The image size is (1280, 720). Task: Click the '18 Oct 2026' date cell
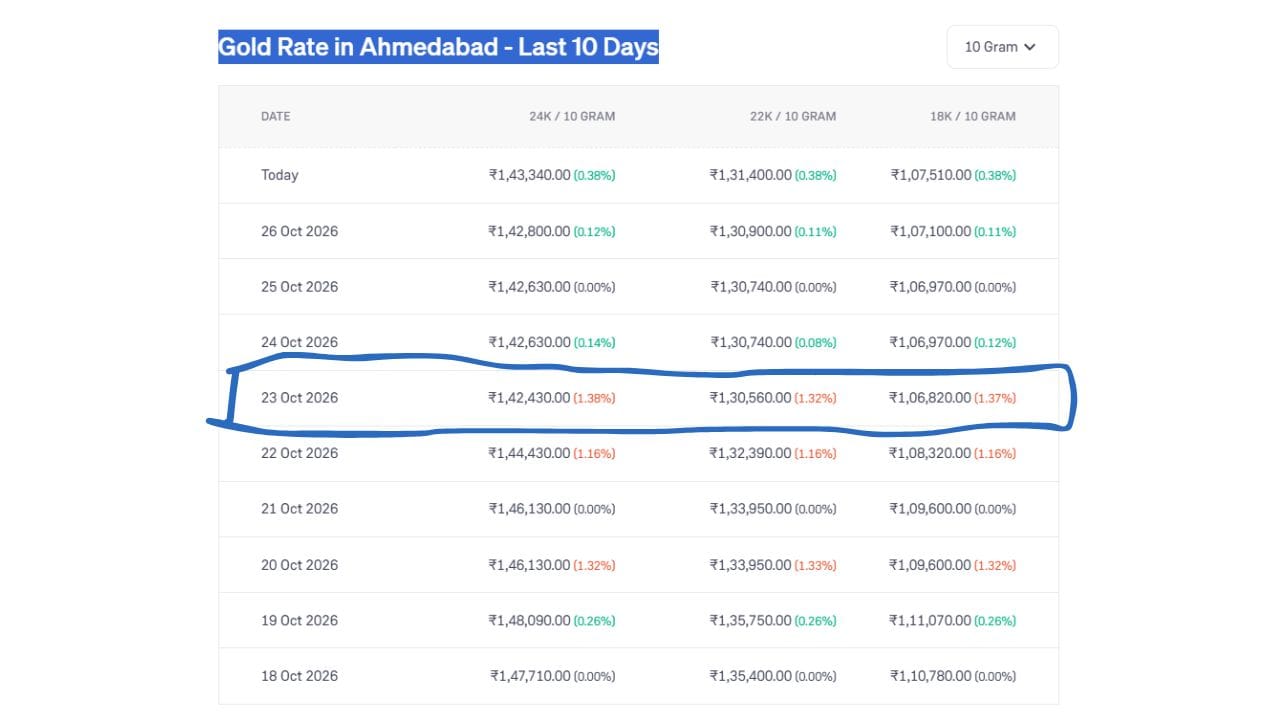point(300,676)
